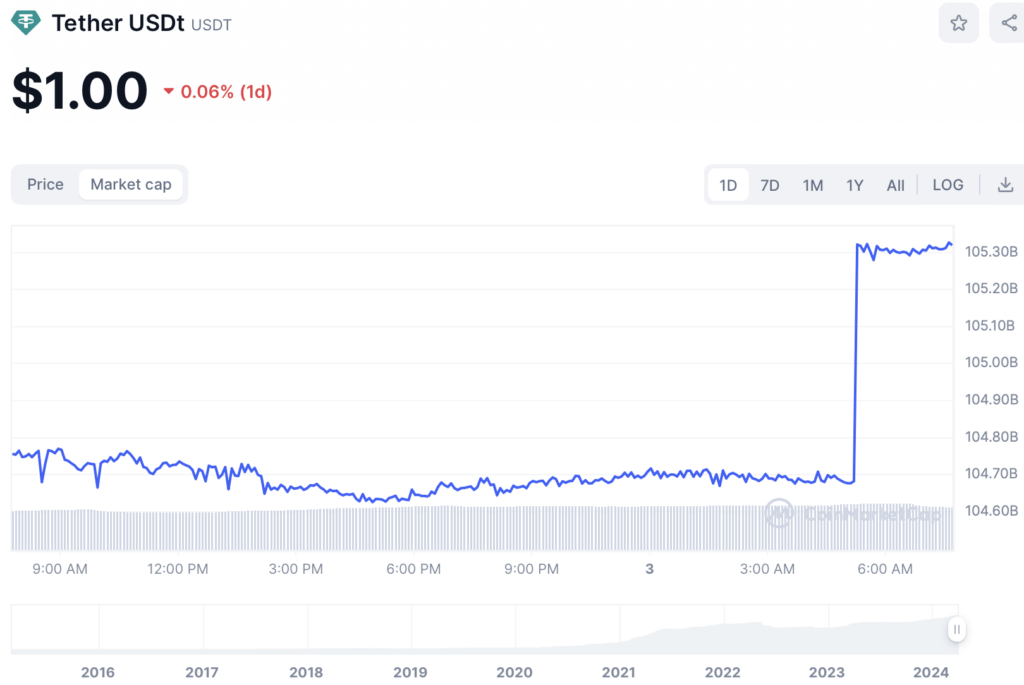Click the 2024 year on timeline
1024x685 pixels.
click(931, 673)
